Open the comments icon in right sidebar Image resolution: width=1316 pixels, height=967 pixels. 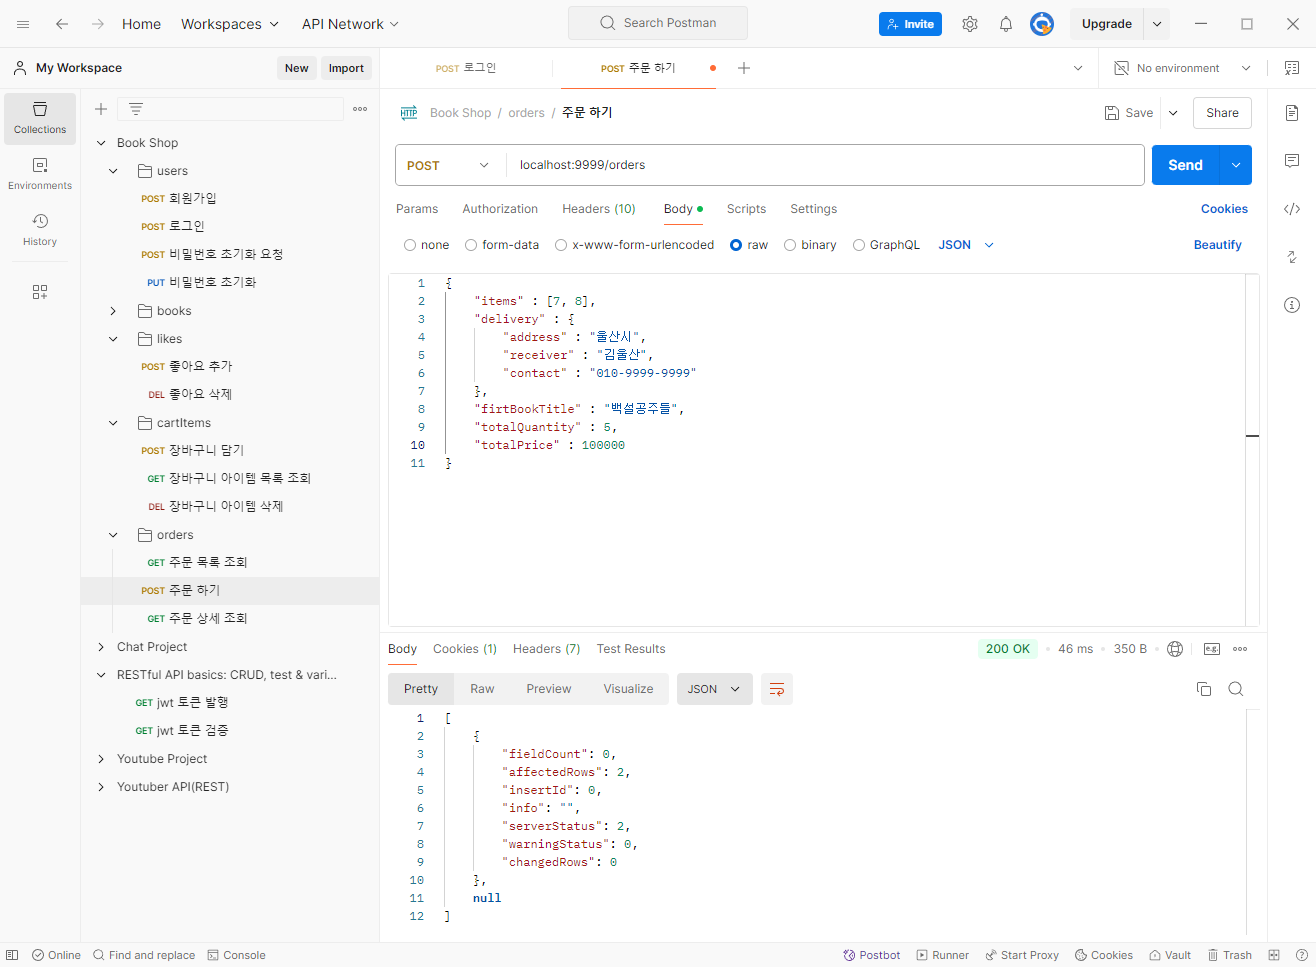(x=1292, y=161)
